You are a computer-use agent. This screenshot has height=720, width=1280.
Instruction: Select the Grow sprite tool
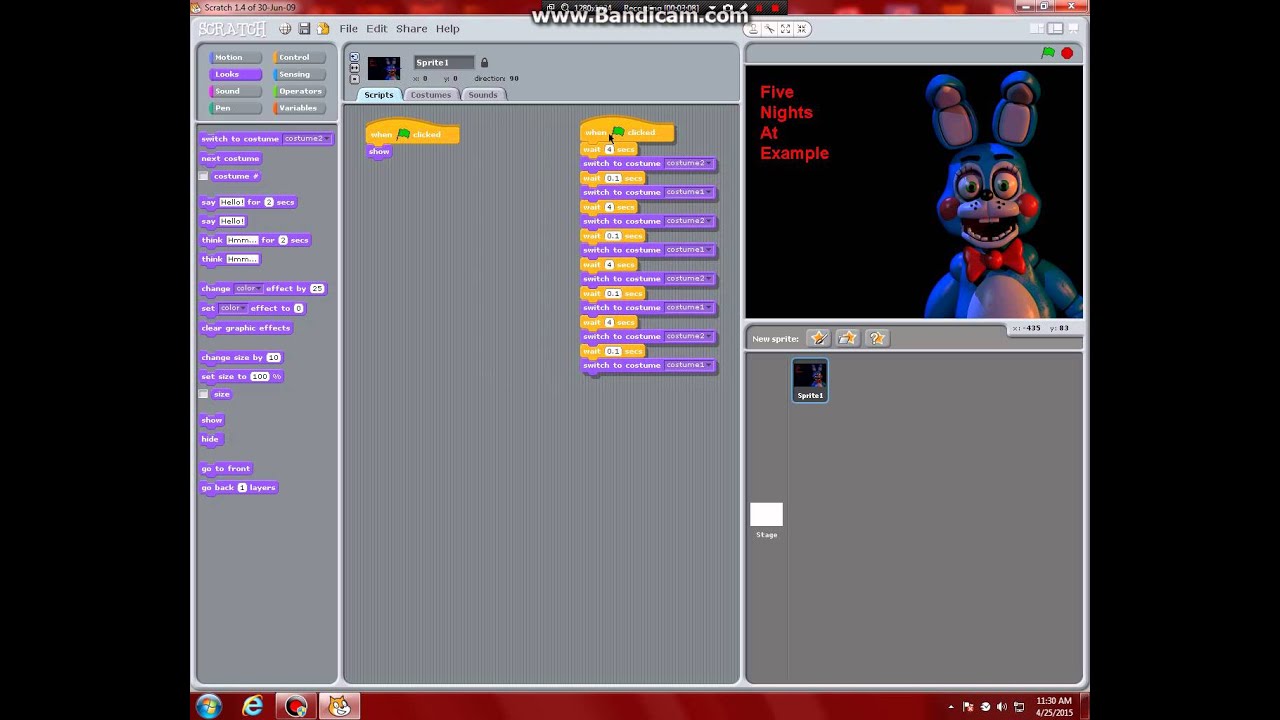point(785,29)
